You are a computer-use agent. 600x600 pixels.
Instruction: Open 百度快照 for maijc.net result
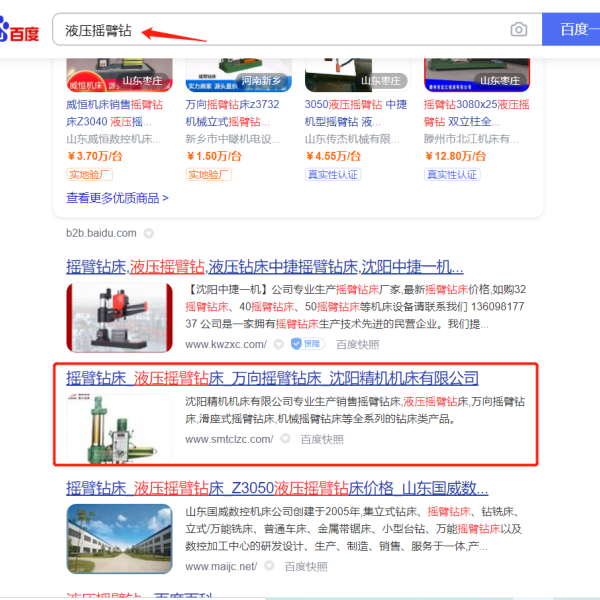coord(306,566)
